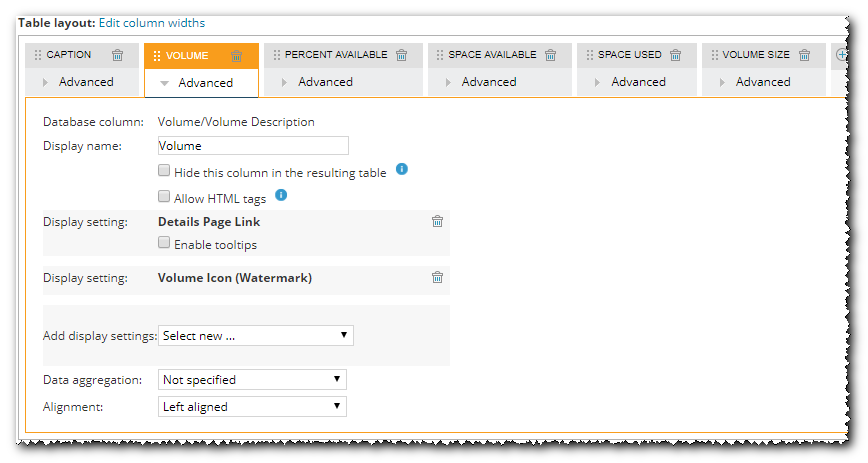
Task: Open the Data aggregation dropdown
Action: [252, 380]
